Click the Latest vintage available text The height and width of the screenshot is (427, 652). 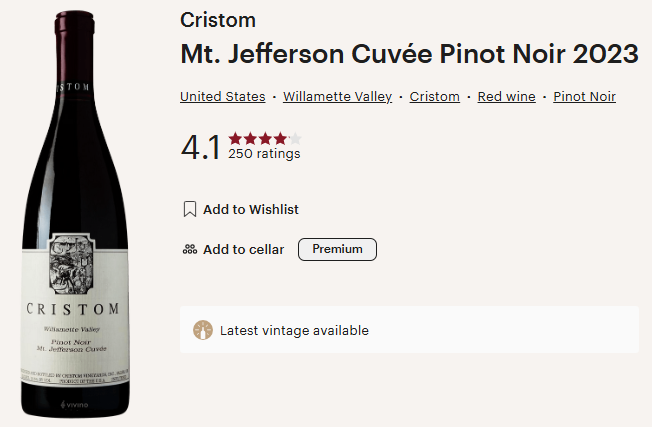[x=294, y=331]
